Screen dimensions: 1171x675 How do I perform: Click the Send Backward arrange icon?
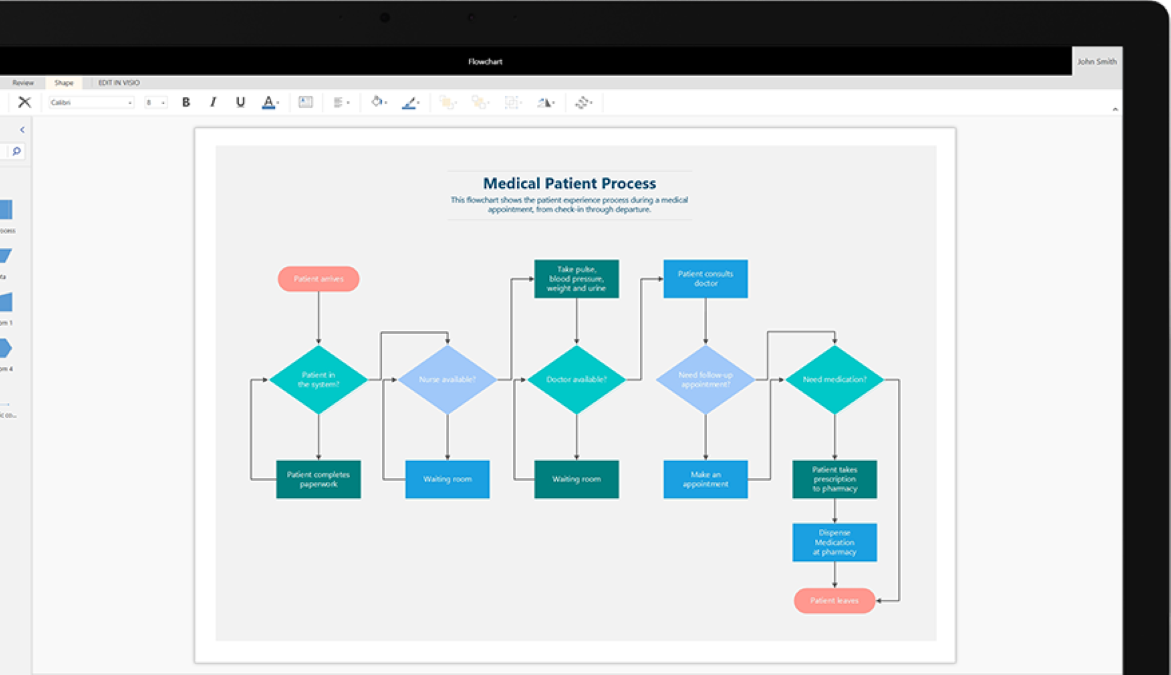479,102
